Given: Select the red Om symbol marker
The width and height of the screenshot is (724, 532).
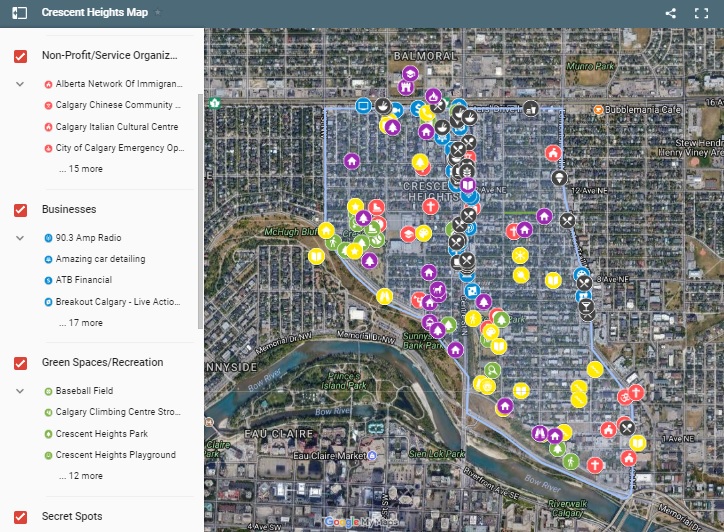Looking at the screenshot, I should pos(625,397).
